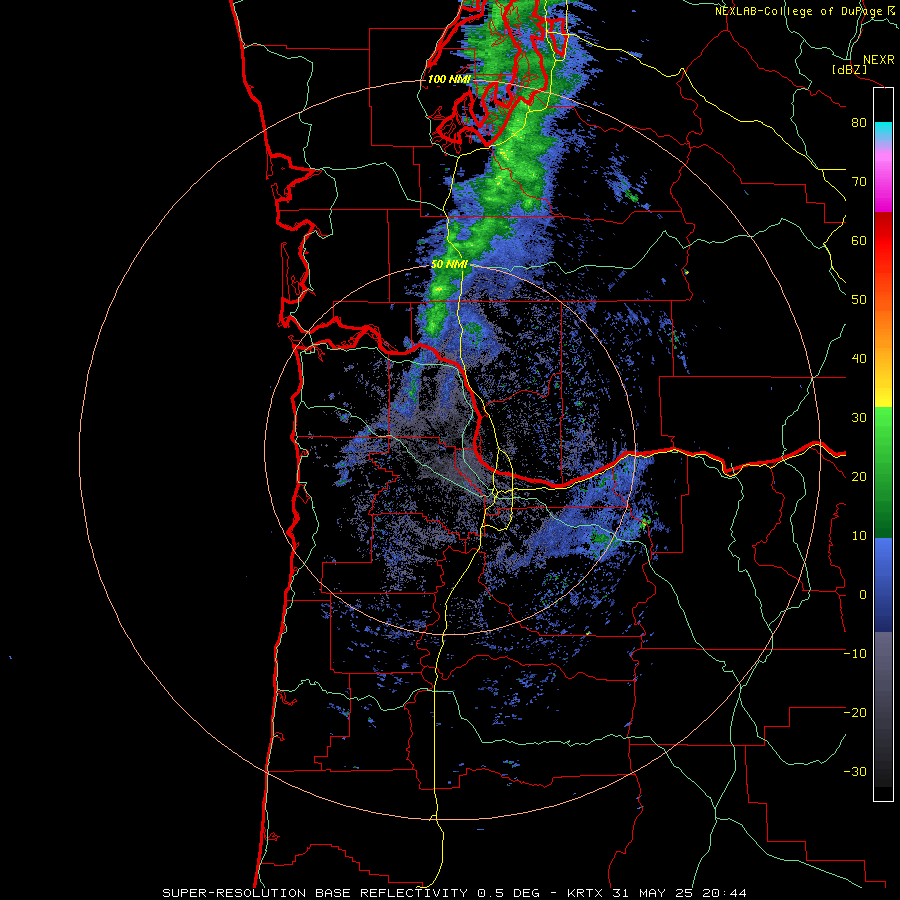
Task: Click the -10 dBZ scale value
Action: [x=855, y=654]
